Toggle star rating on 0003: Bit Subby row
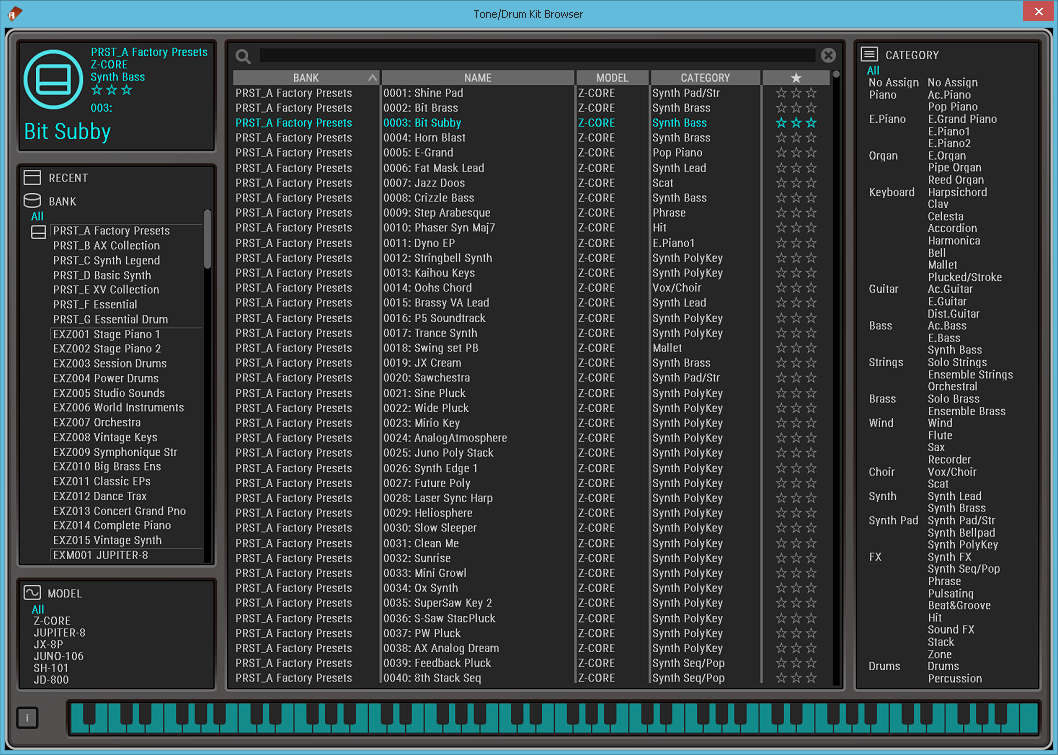The width and height of the screenshot is (1058, 755). 796,123
